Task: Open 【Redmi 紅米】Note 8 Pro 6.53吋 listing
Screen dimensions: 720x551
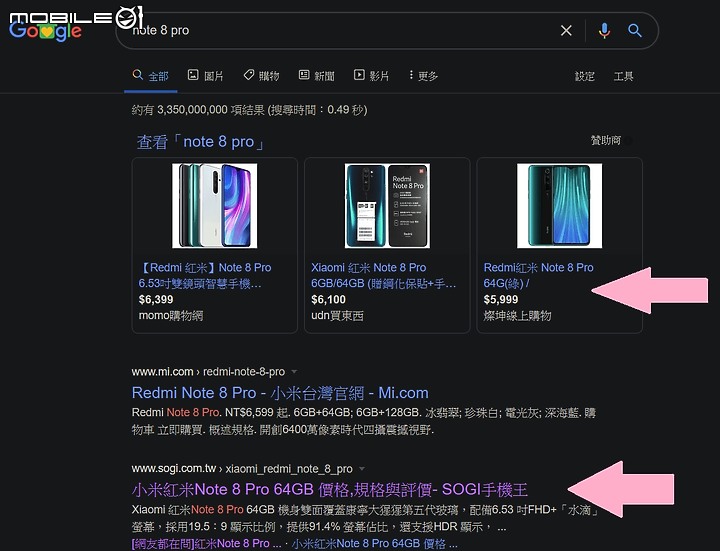Action: click(x=205, y=276)
